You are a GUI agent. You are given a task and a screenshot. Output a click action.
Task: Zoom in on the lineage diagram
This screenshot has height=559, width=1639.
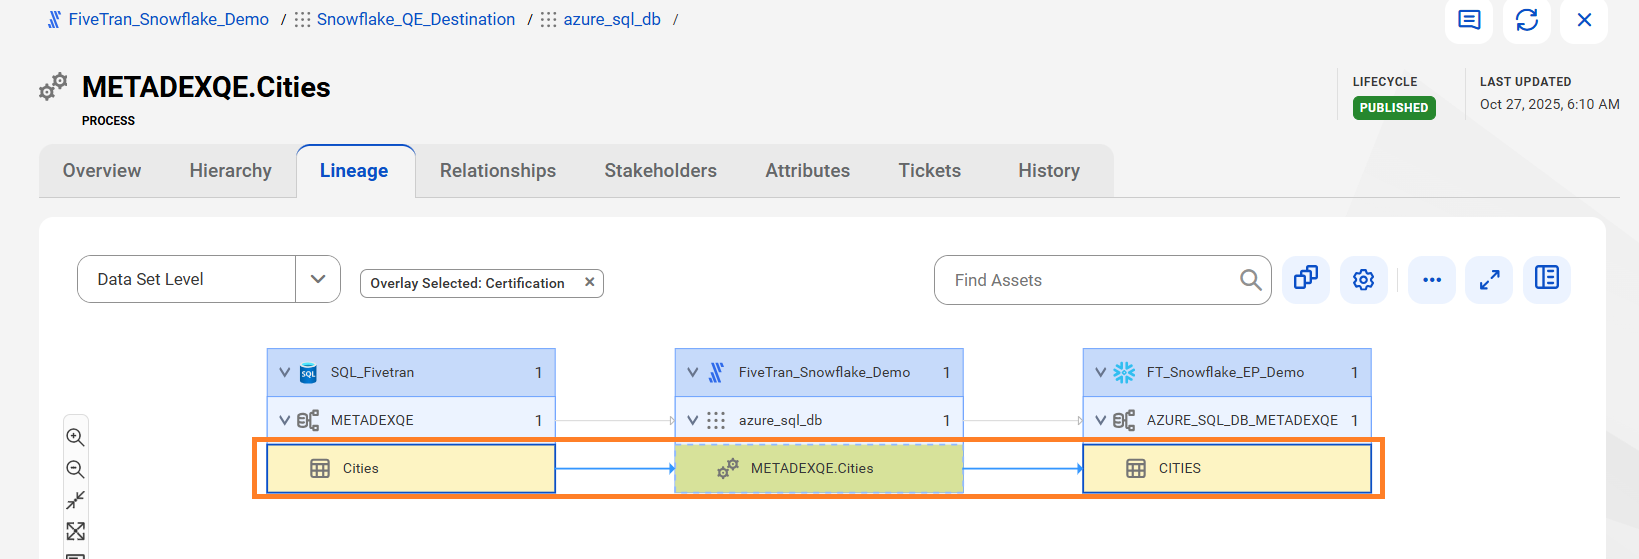click(x=75, y=437)
